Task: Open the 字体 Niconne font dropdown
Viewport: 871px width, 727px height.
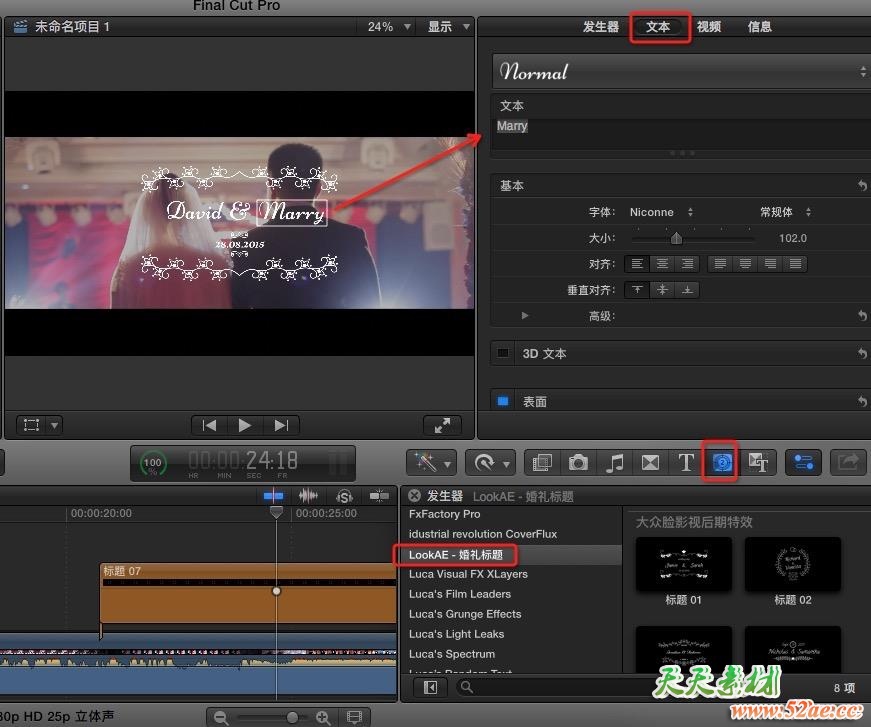Action: click(661, 212)
